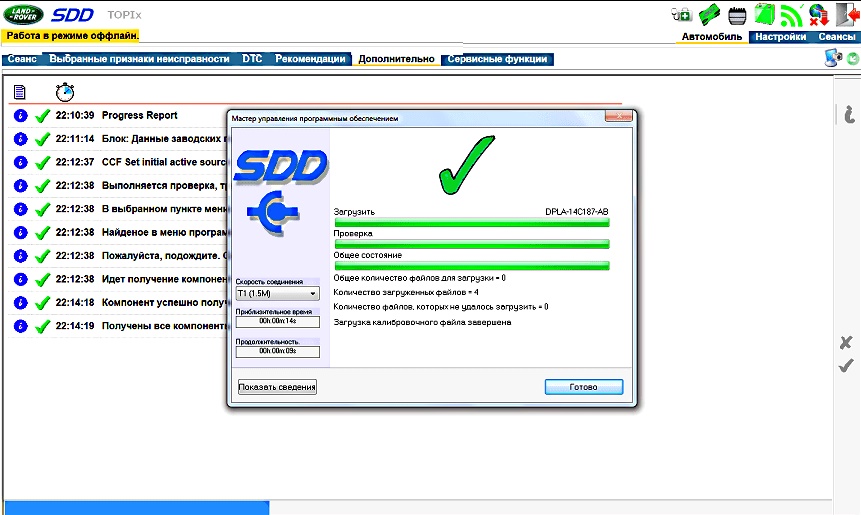Click the Показать сведения button
Screen dimensions: 861x515
click(277, 387)
